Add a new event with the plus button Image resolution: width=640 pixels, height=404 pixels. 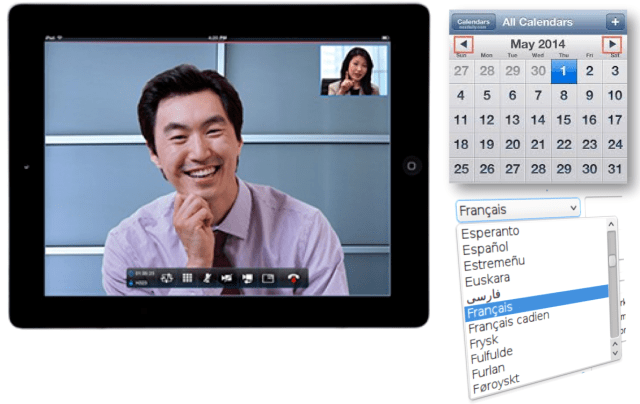click(614, 22)
